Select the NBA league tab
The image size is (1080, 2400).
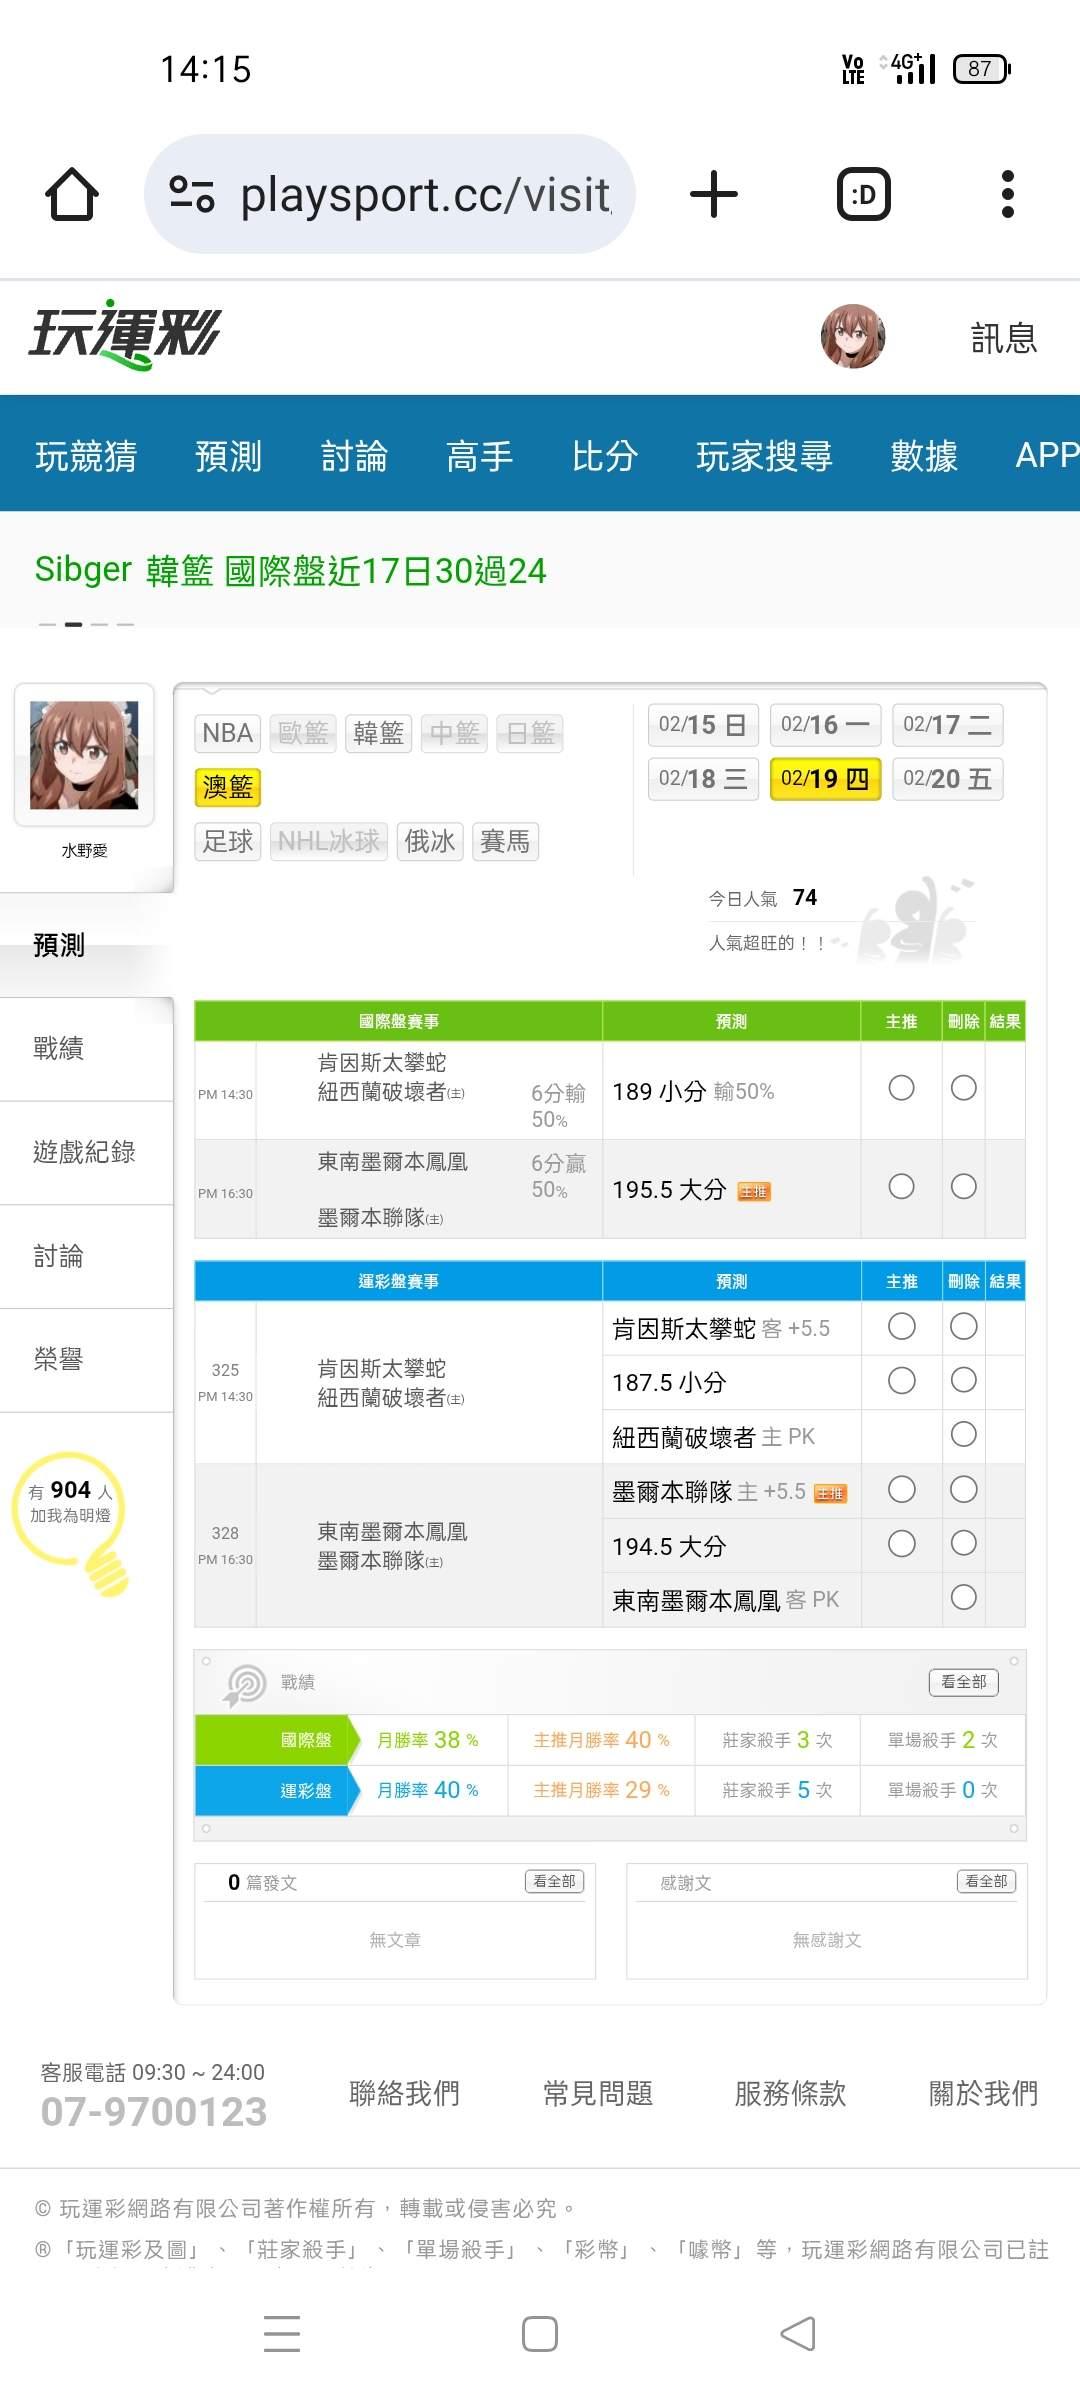pos(228,733)
